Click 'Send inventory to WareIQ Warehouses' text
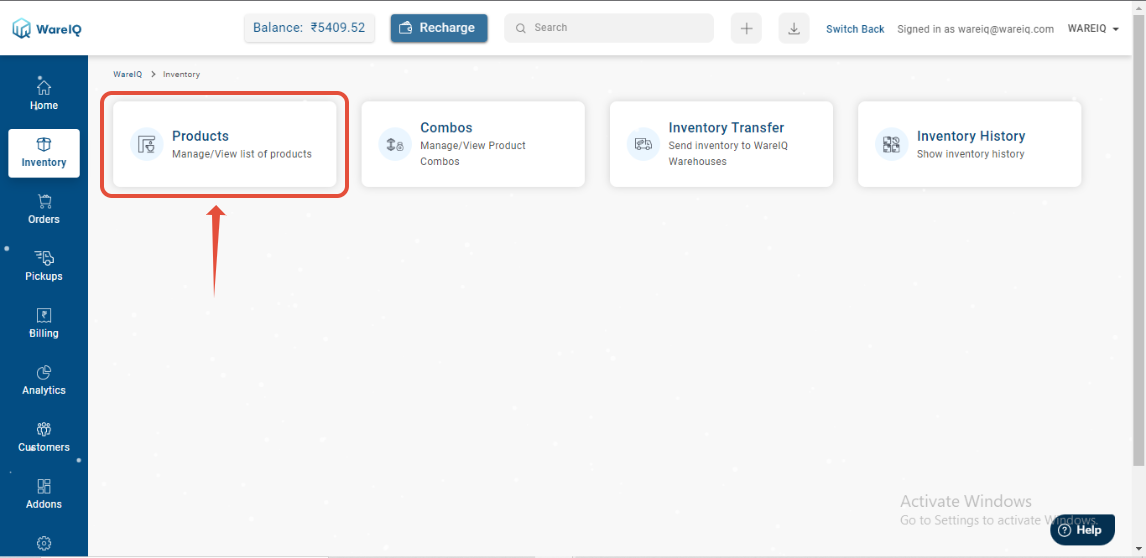 (x=728, y=154)
